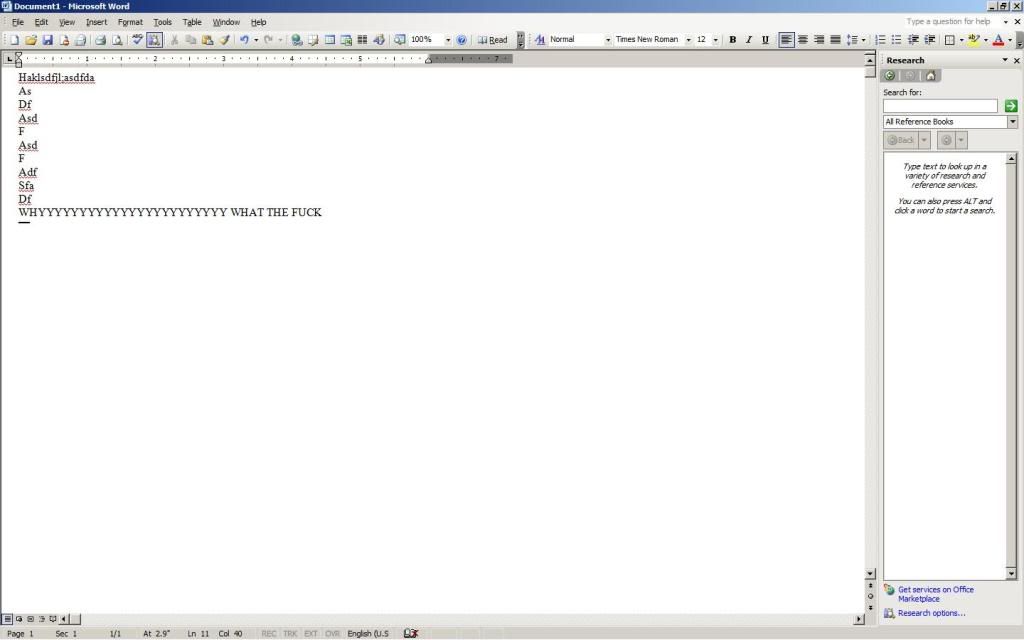This screenshot has height=640, width=1024.
Task: Insert a table using the toolbar icon
Action: coord(329,40)
